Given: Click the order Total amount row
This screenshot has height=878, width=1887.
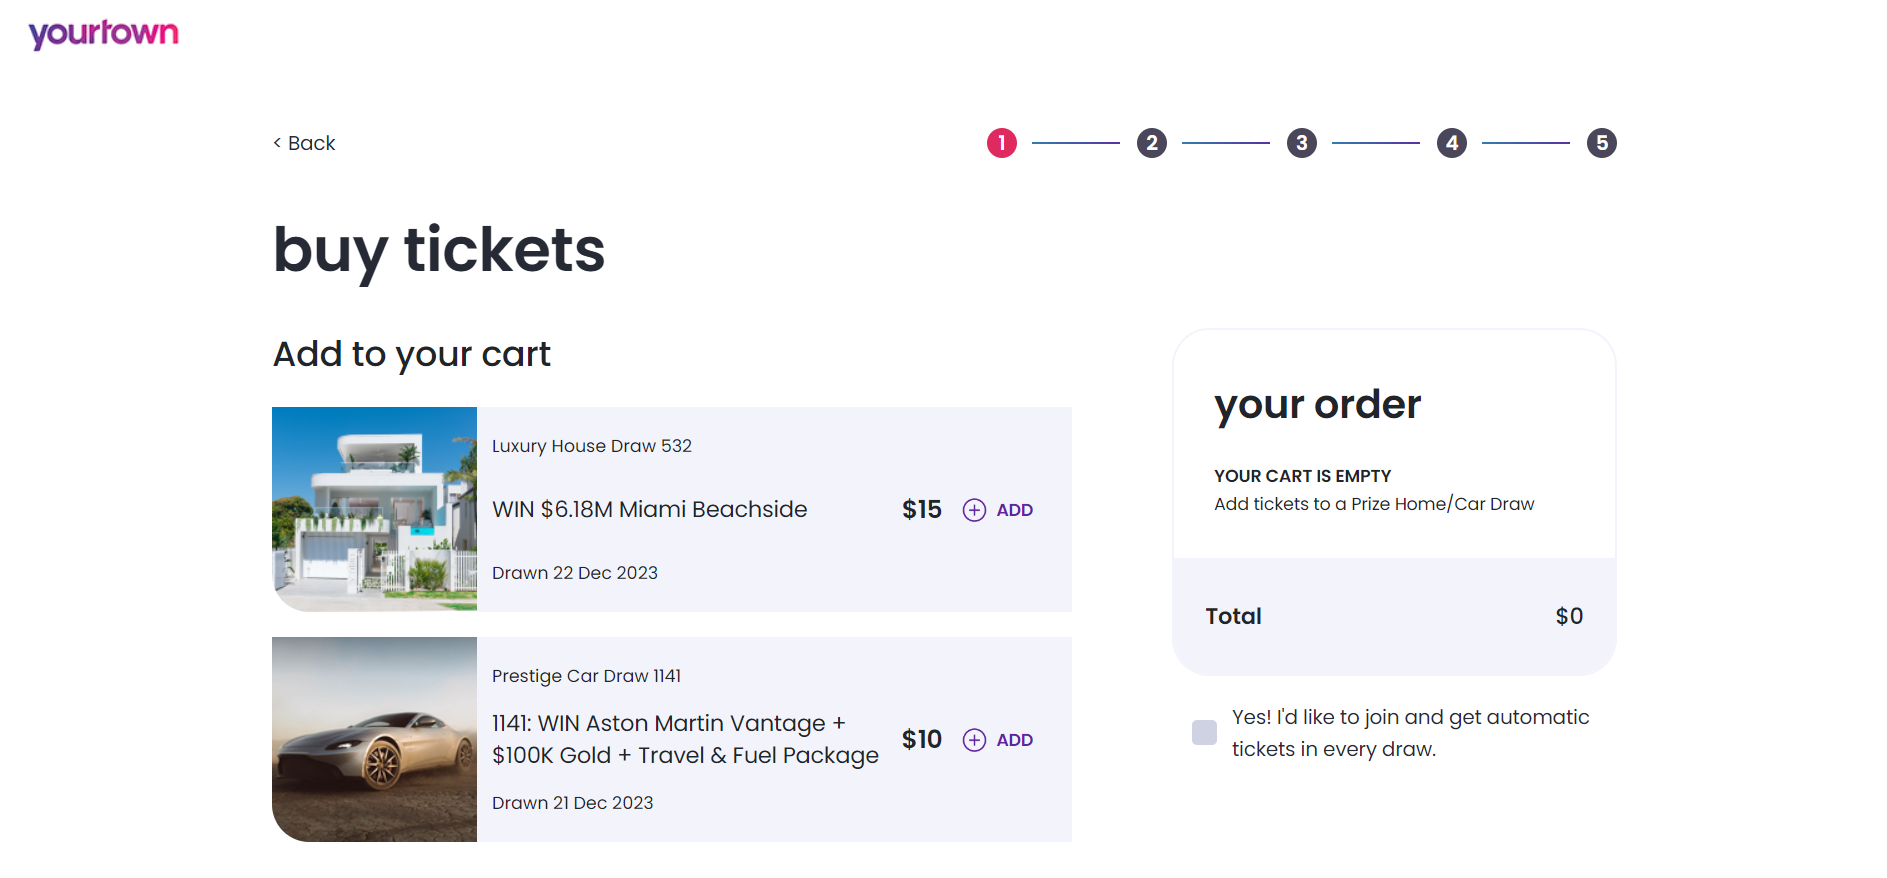Looking at the screenshot, I should pyautogui.click(x=1393, y=616).
